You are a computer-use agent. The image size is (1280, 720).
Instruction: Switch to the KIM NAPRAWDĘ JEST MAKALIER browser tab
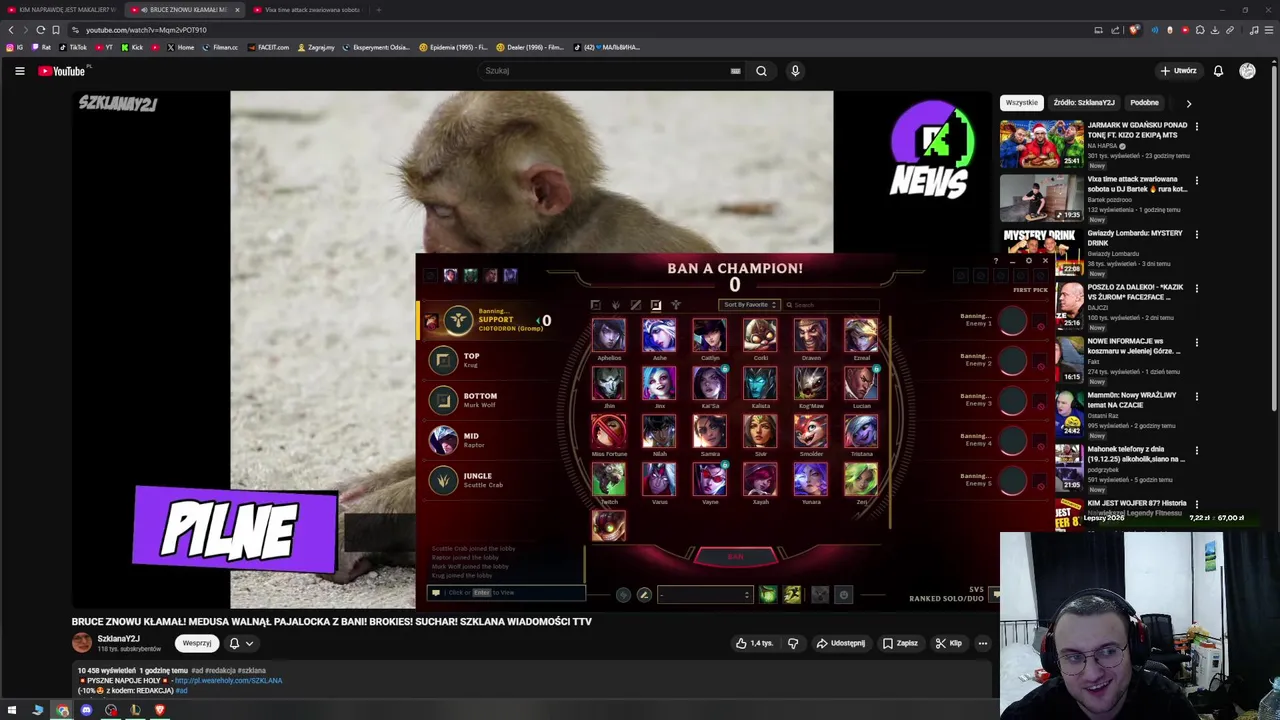pyautogui.click(x=60, y=10)
